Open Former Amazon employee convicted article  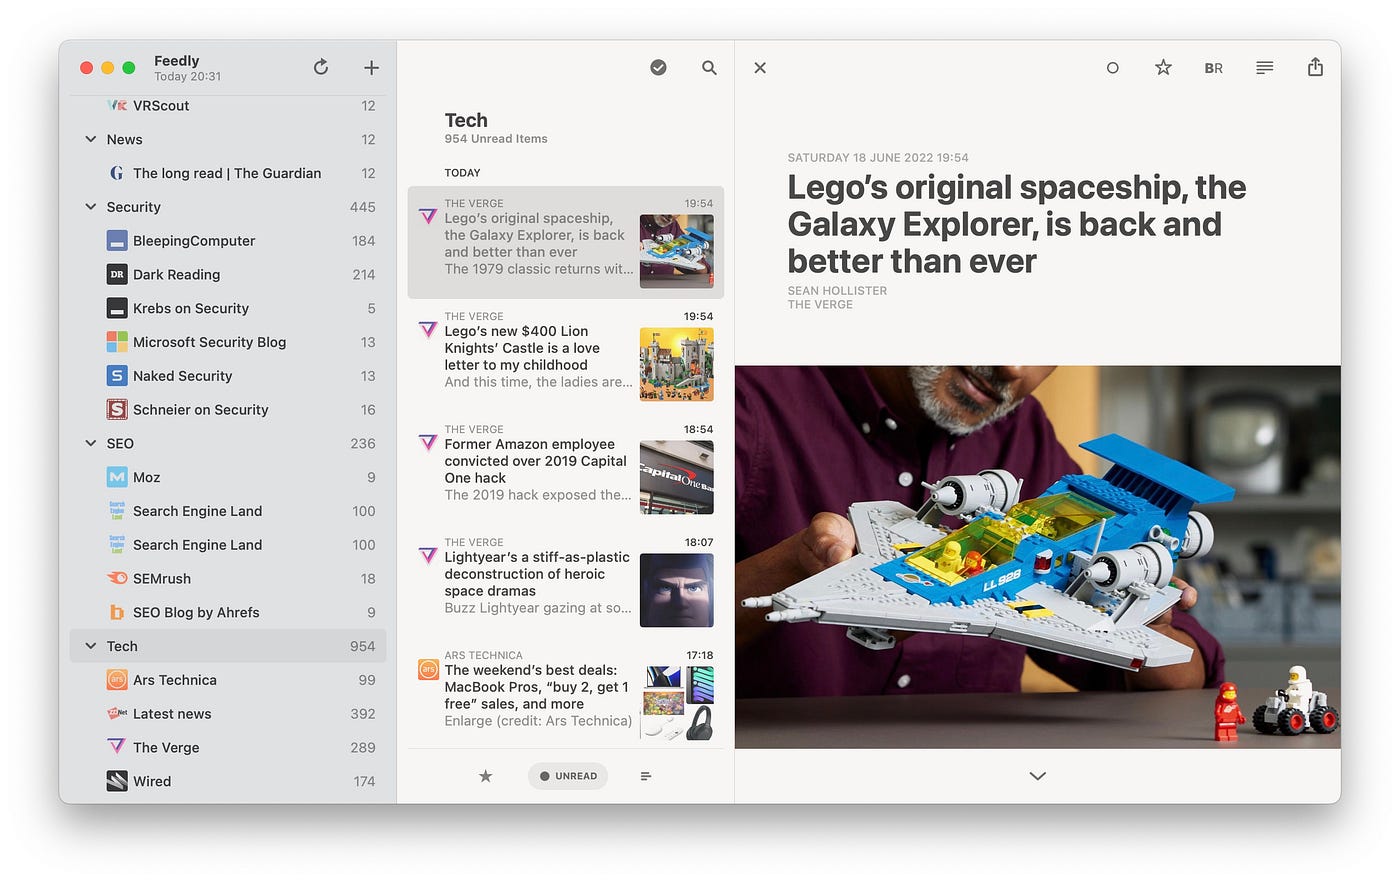coord(565,468)
